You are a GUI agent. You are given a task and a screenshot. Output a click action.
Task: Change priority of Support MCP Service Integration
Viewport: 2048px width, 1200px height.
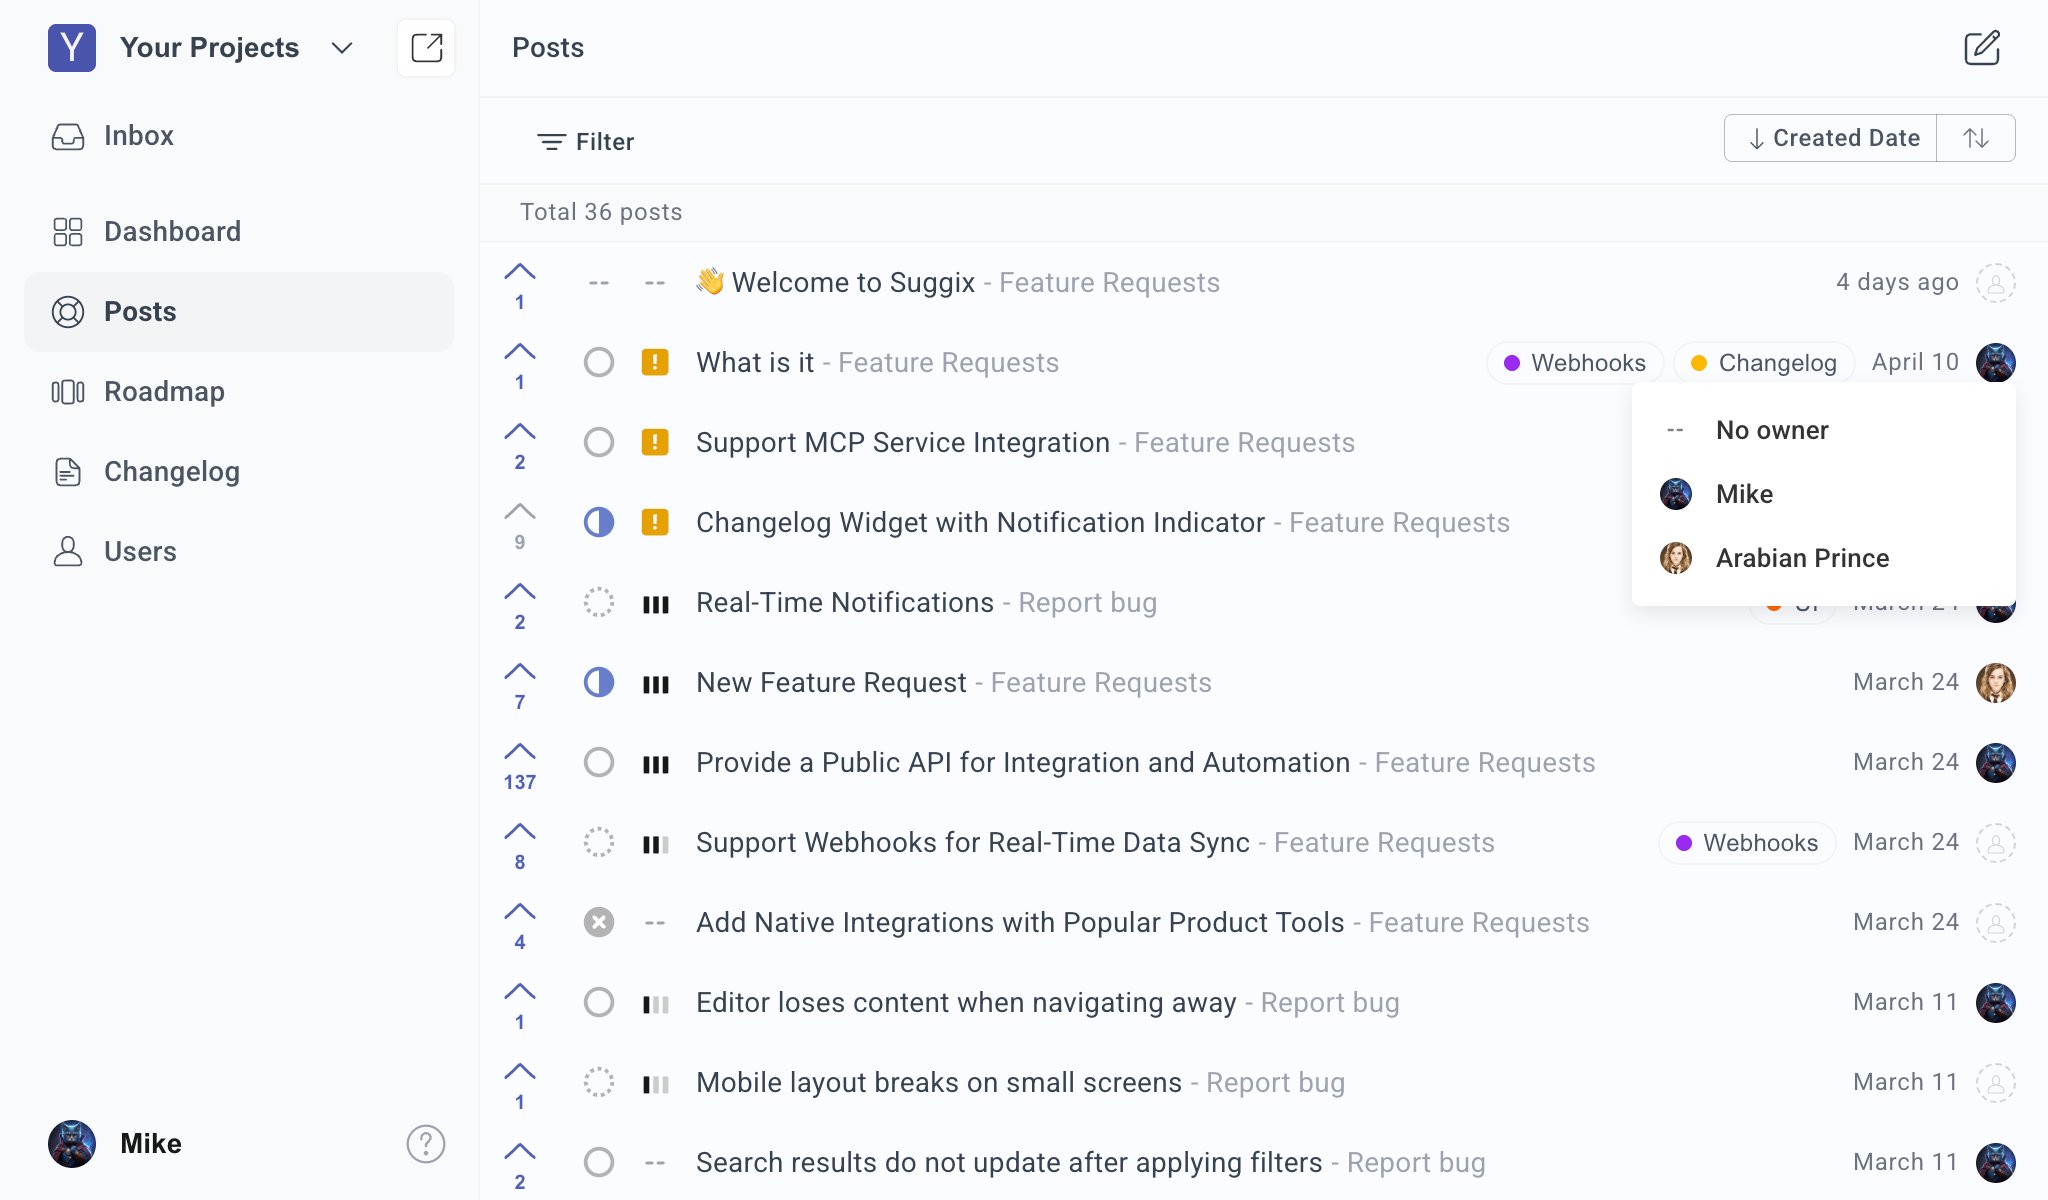[655, 442]
